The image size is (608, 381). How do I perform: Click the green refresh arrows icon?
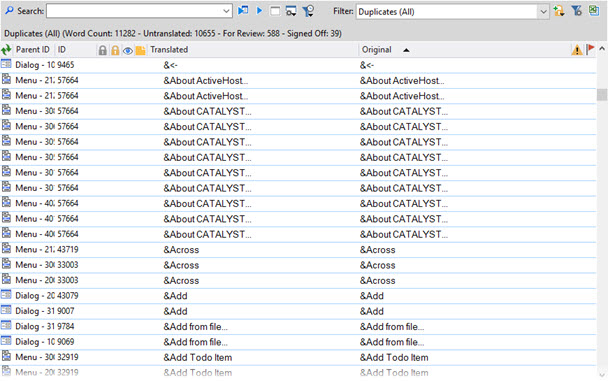pos(6,50)
